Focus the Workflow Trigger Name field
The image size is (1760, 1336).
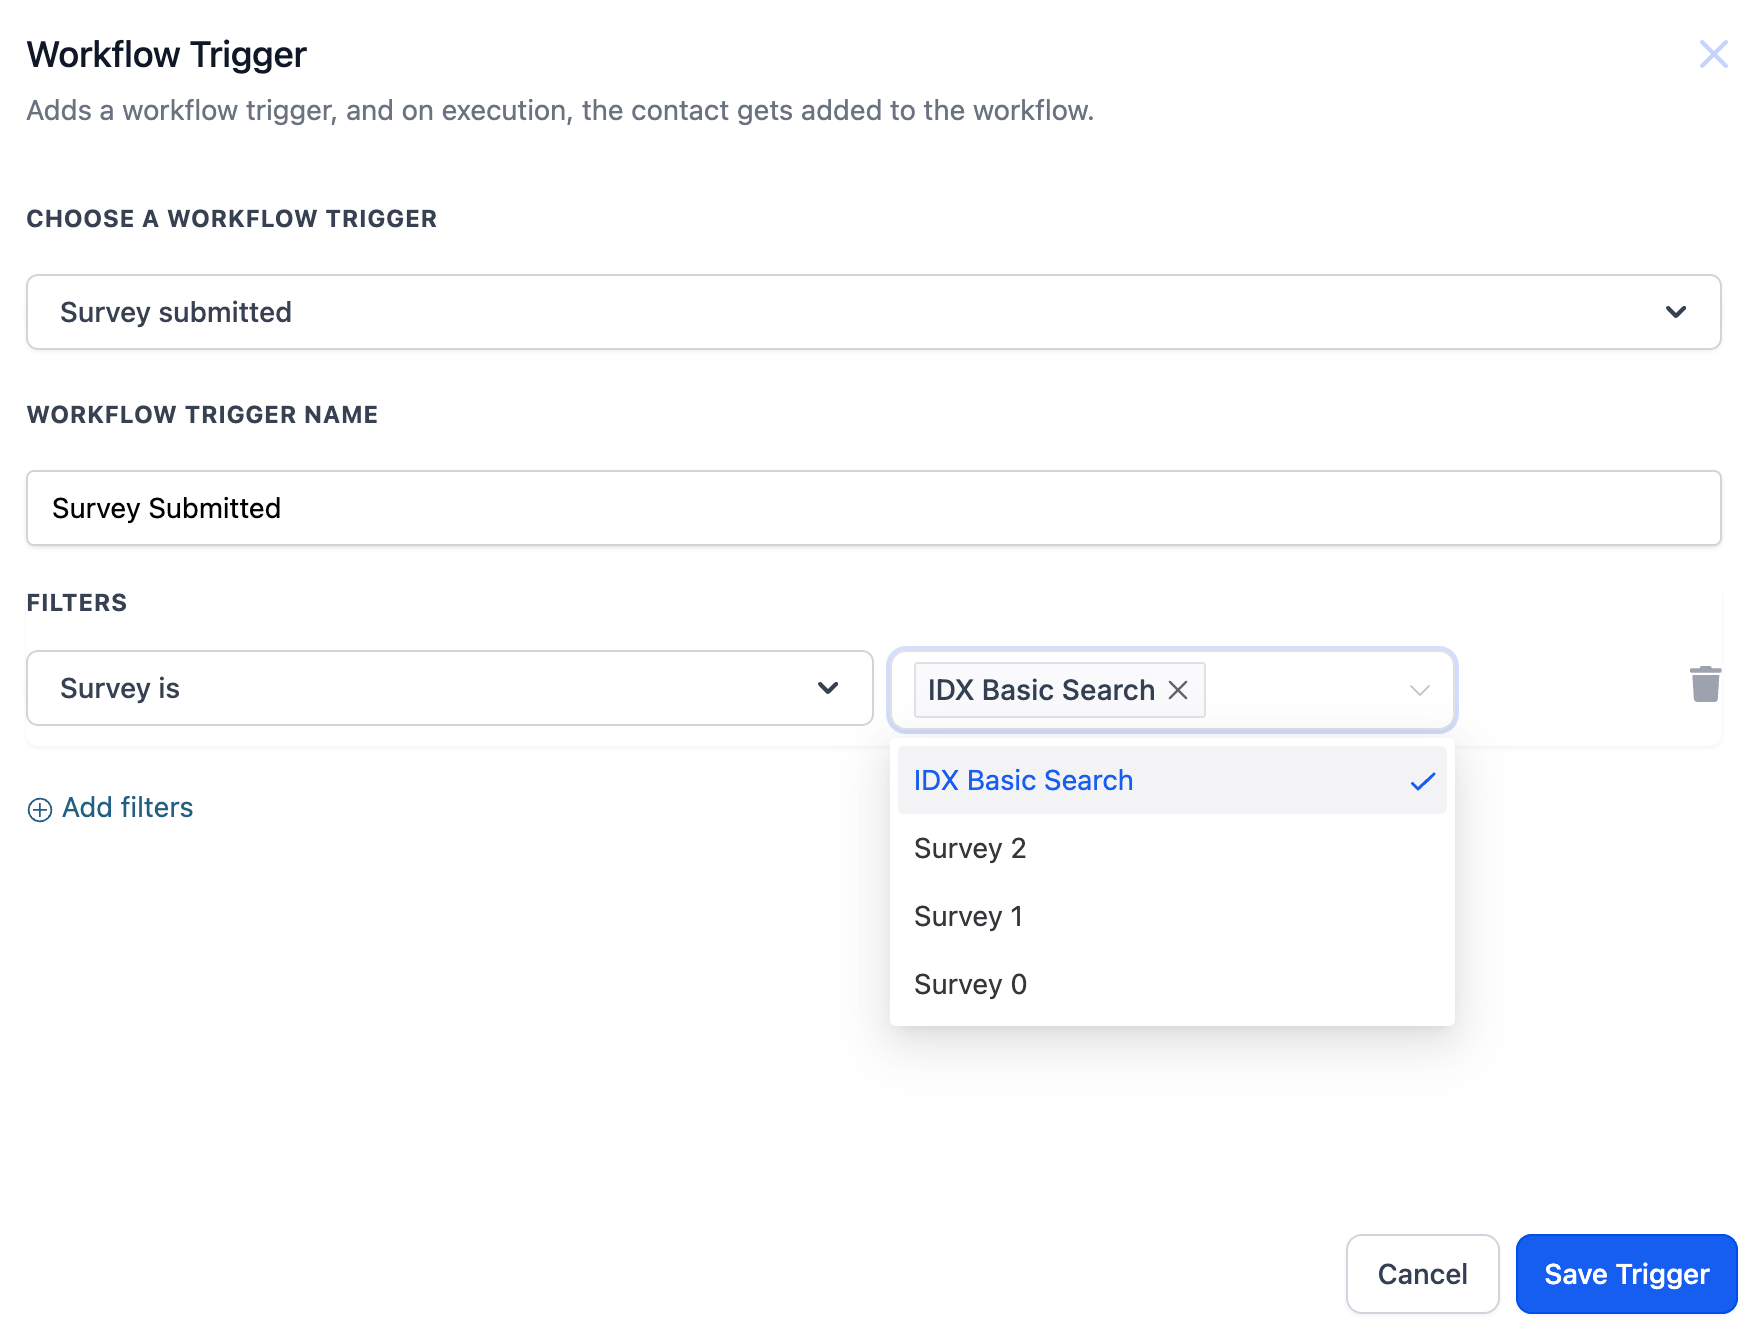pos(872,508)
